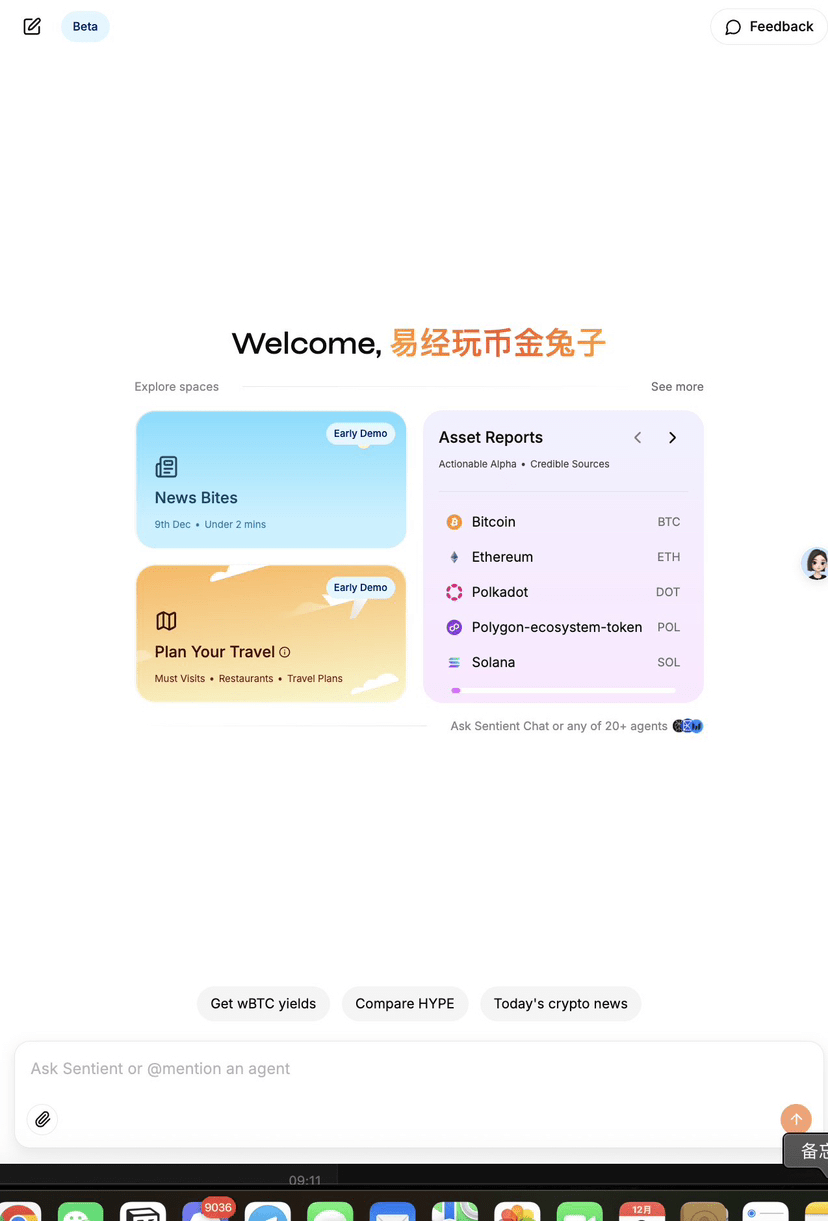Open Chrome from the dock
828x1221 pixels.
click(18, 1211)
